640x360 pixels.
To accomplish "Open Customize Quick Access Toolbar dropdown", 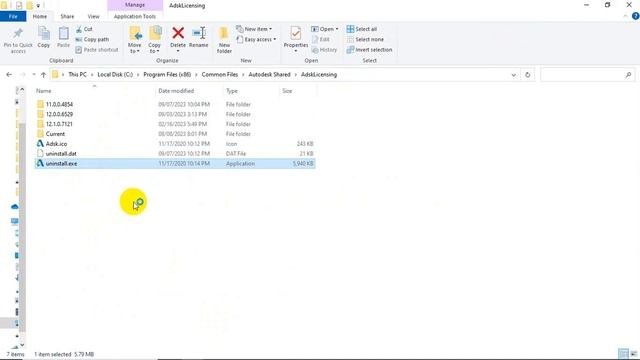I will [38, 6].
